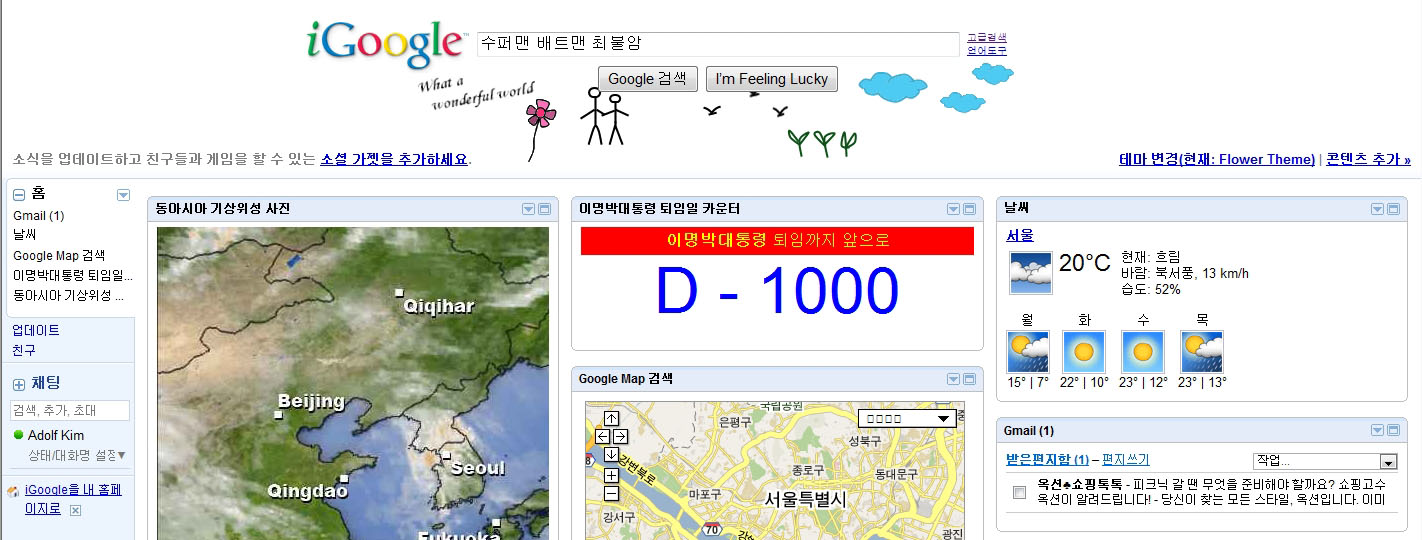Click the 목 forecast weather icon
The image size is (1422, 540).
1202,352
